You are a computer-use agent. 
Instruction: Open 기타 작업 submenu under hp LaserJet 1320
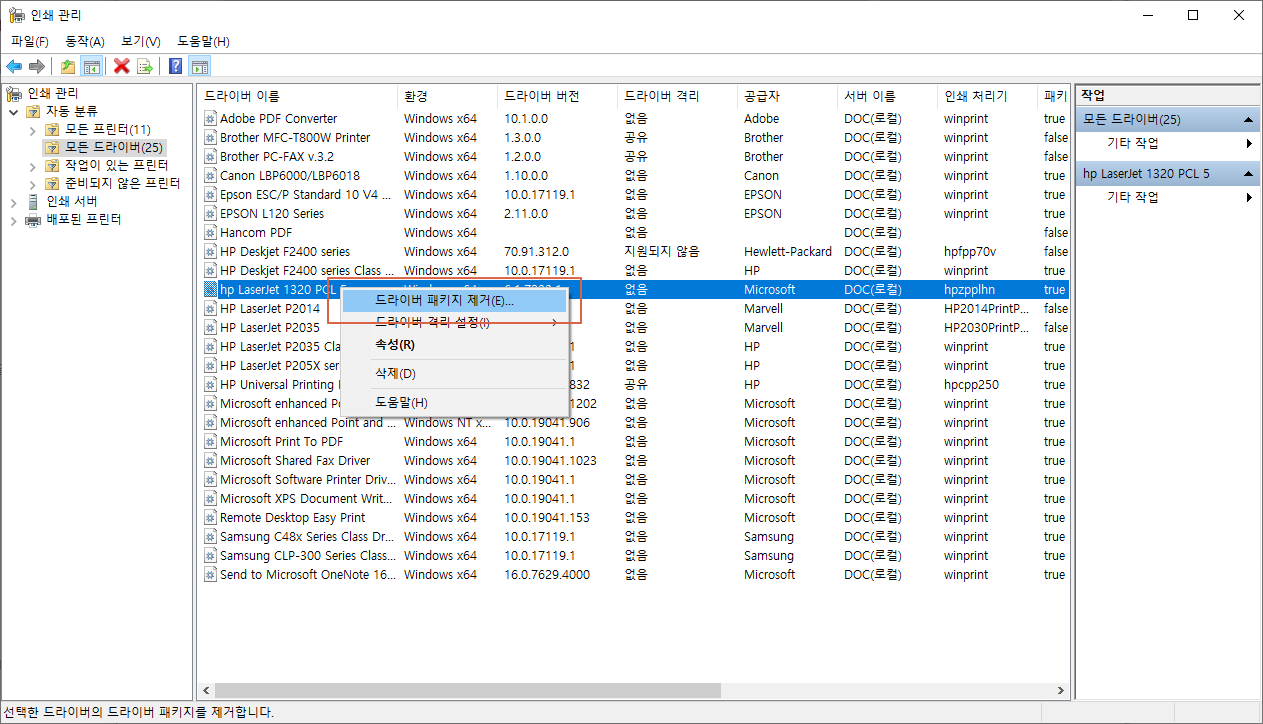tap(1167, 198)
